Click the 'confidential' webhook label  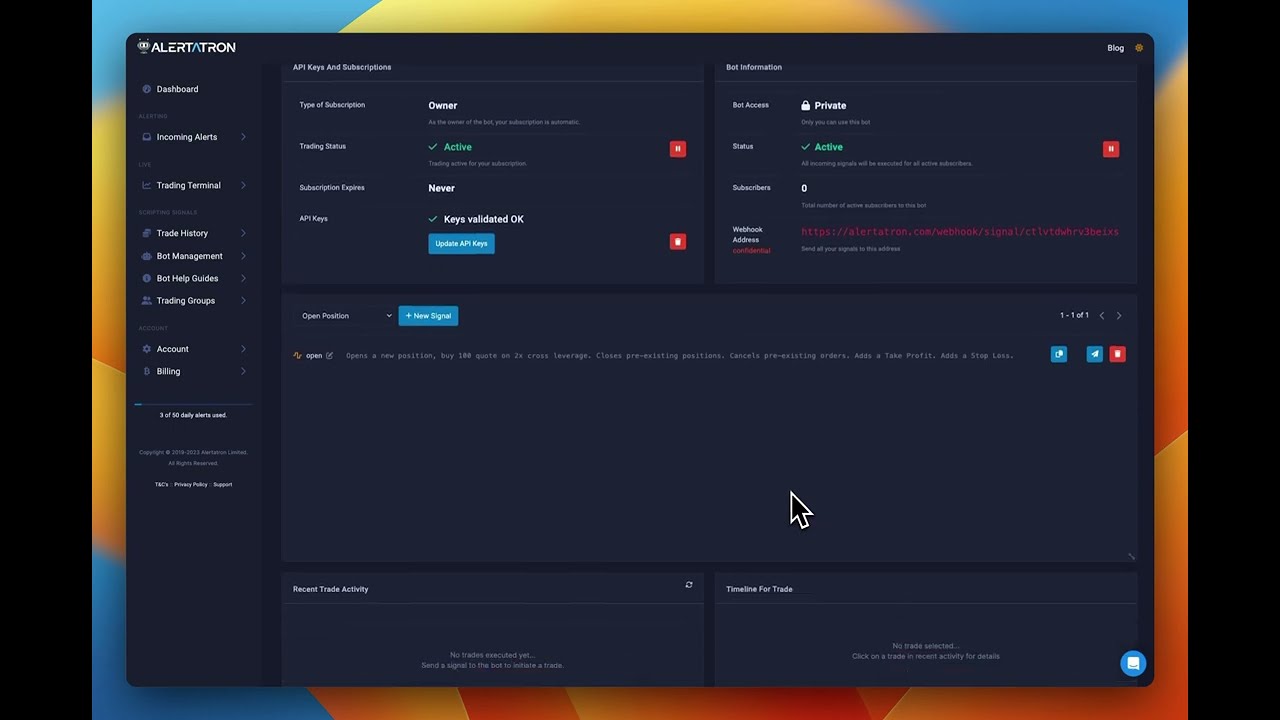click(751, 251)
